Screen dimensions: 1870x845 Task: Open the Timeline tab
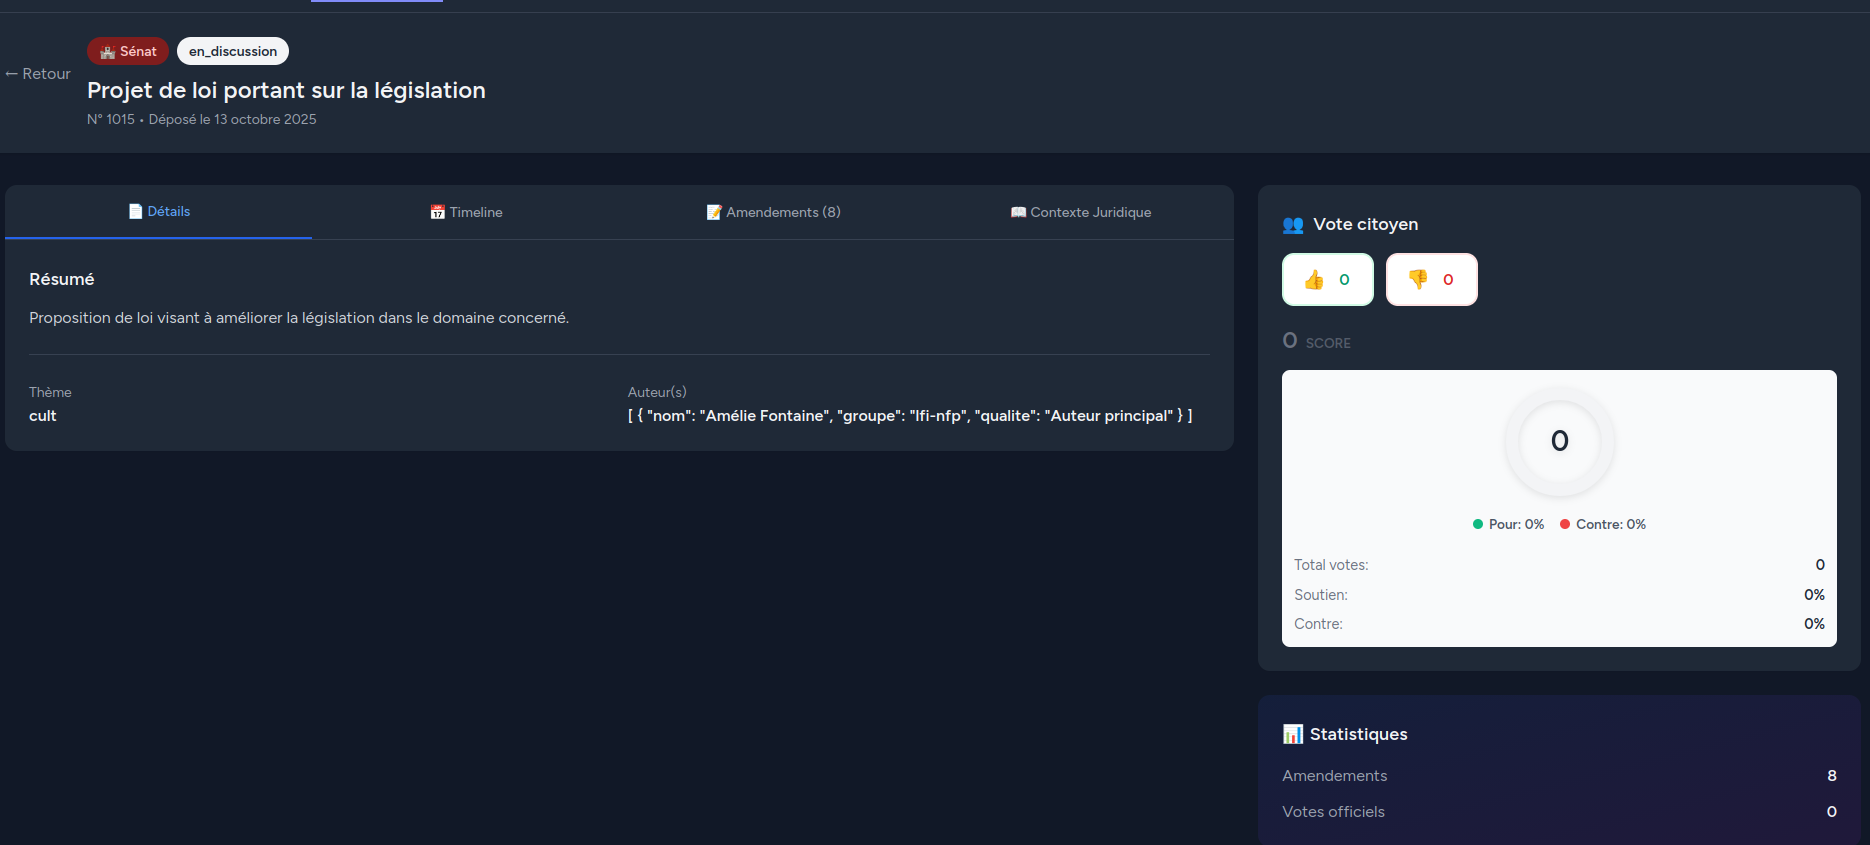click(x=467, y=212)
